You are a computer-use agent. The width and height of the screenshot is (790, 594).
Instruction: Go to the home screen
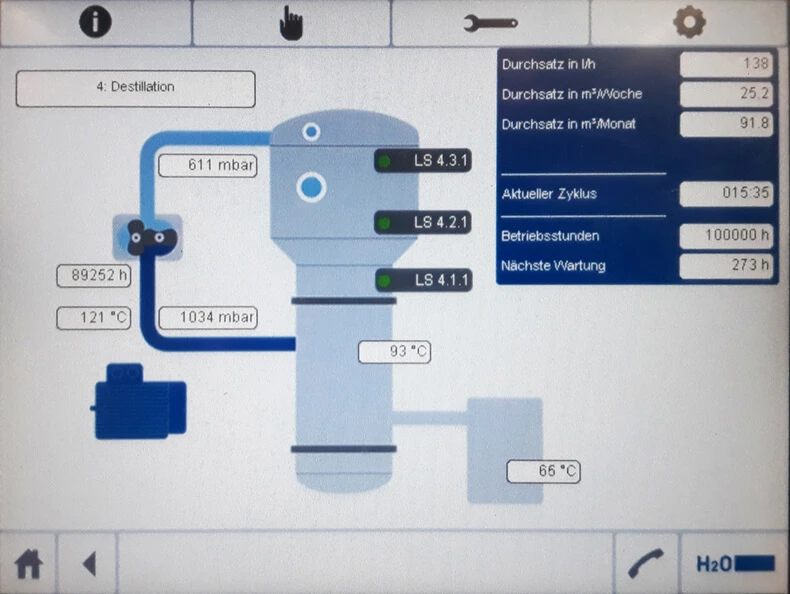28,564
